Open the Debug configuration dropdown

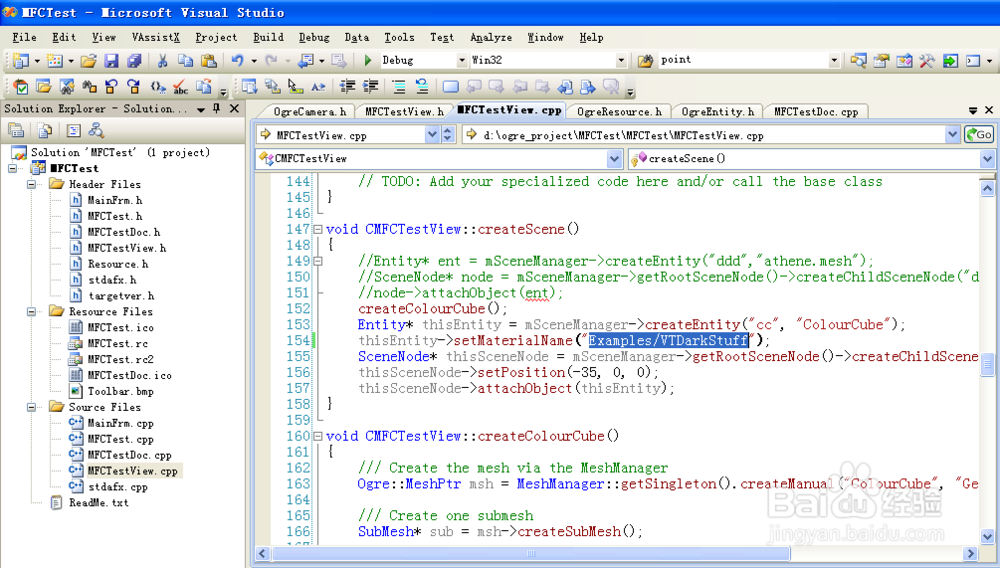(462, 61)
